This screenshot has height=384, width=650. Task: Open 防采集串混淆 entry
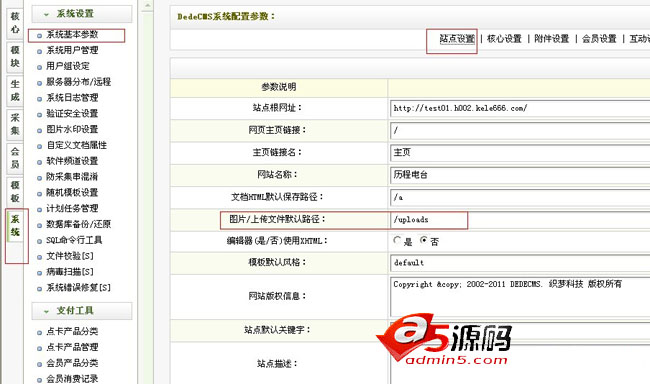[72, 177]
